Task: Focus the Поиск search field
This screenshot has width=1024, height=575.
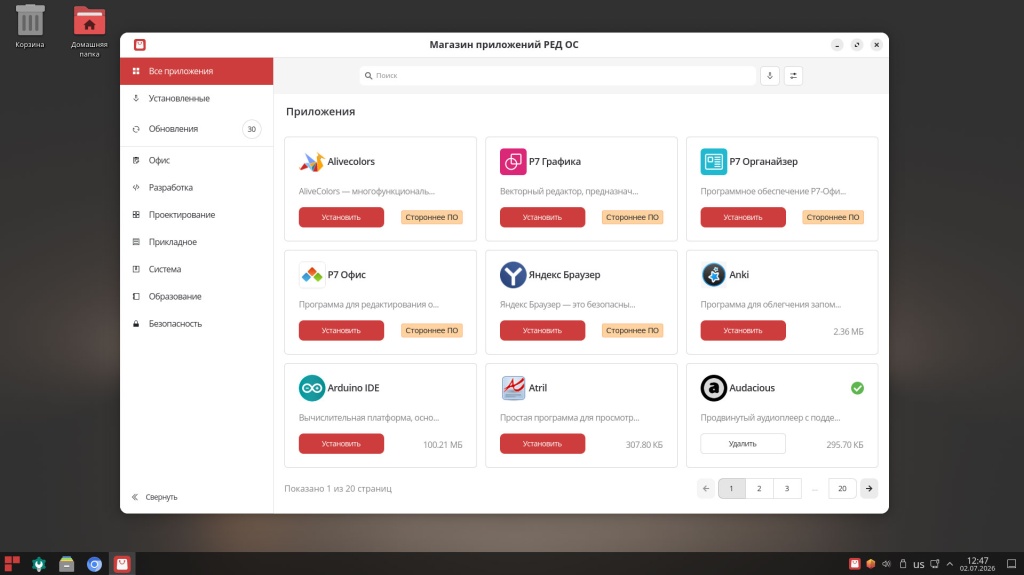Action: coord(558,76)
